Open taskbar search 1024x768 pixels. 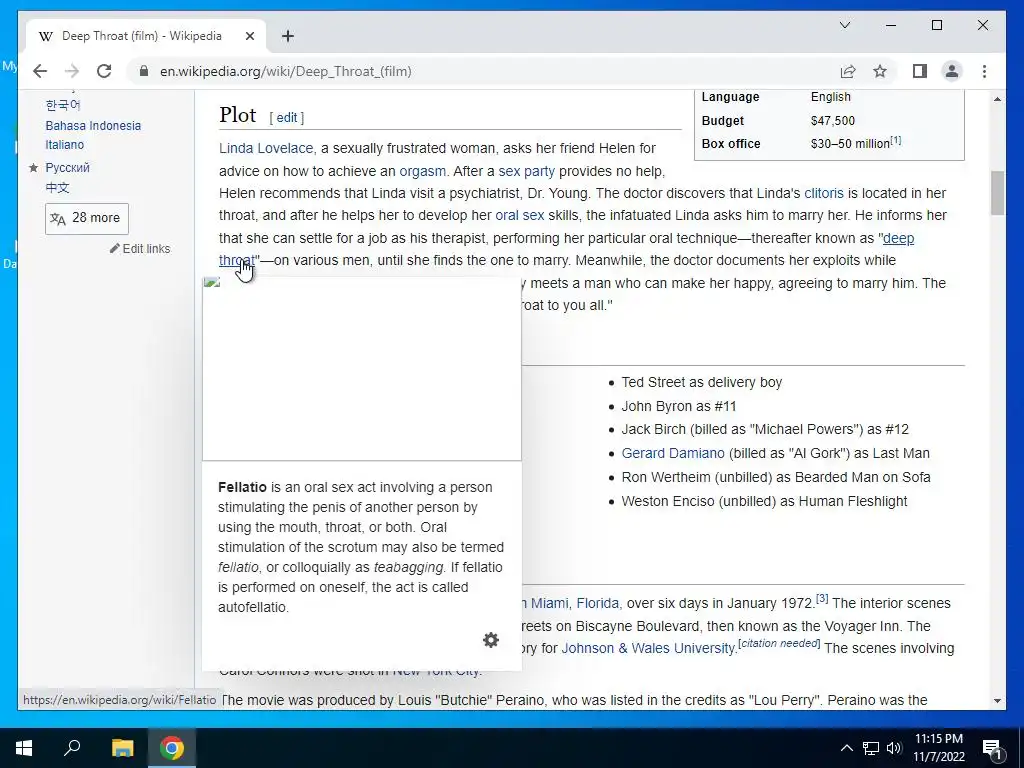click(72, 748)
